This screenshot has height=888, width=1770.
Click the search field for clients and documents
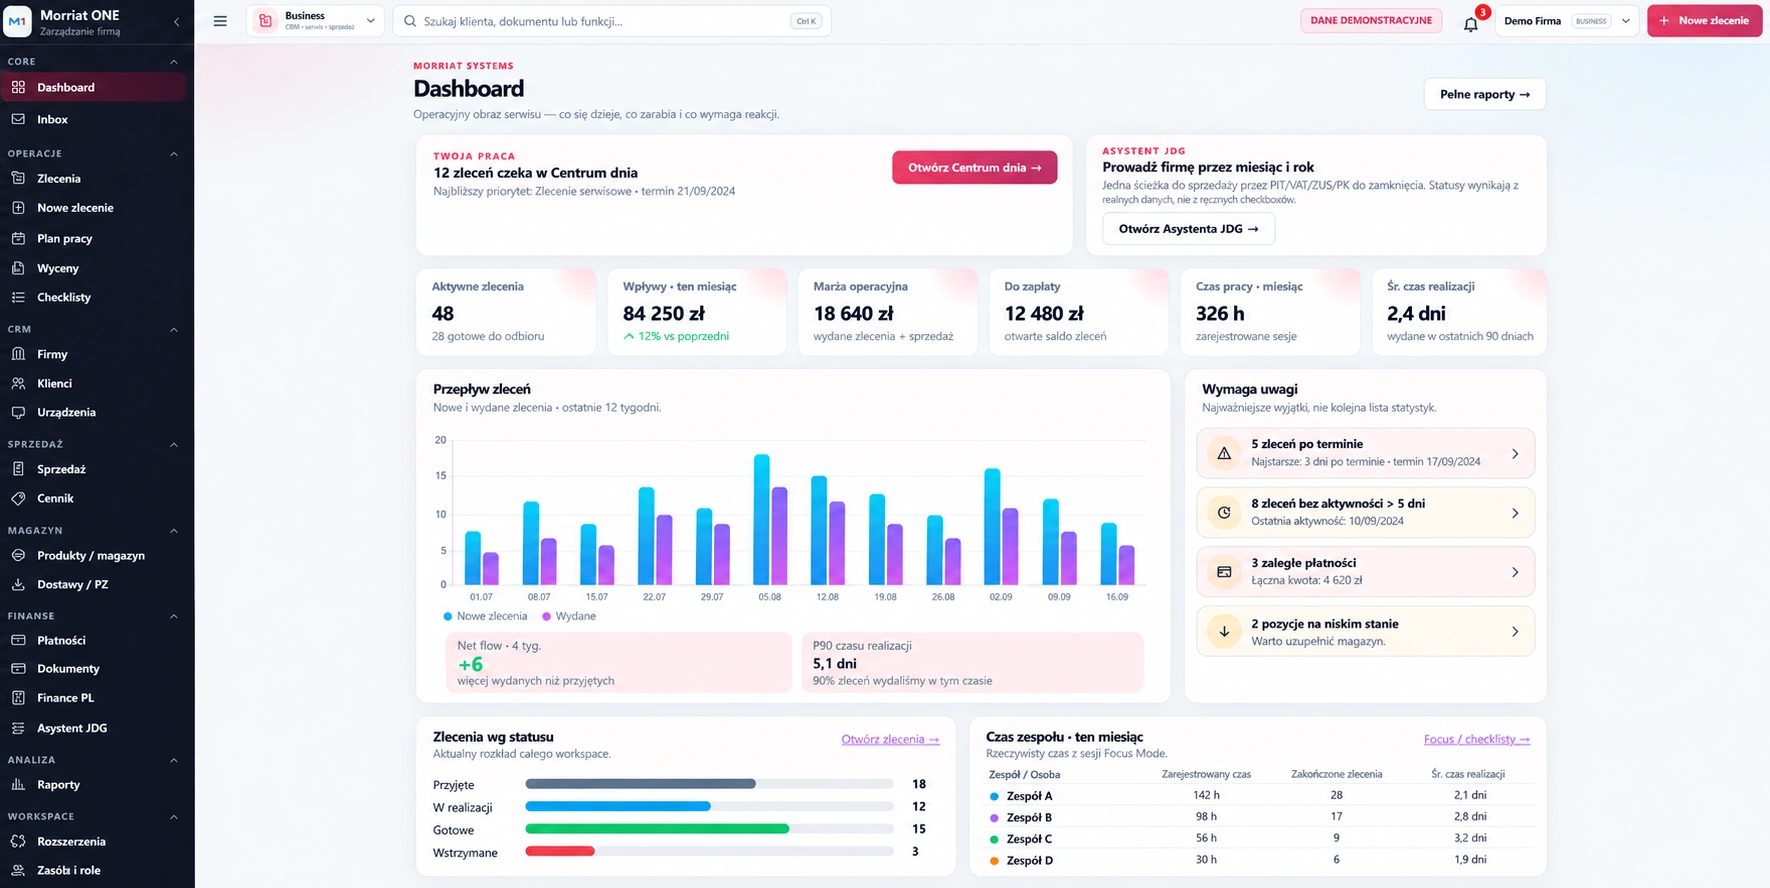coord(613,21)
